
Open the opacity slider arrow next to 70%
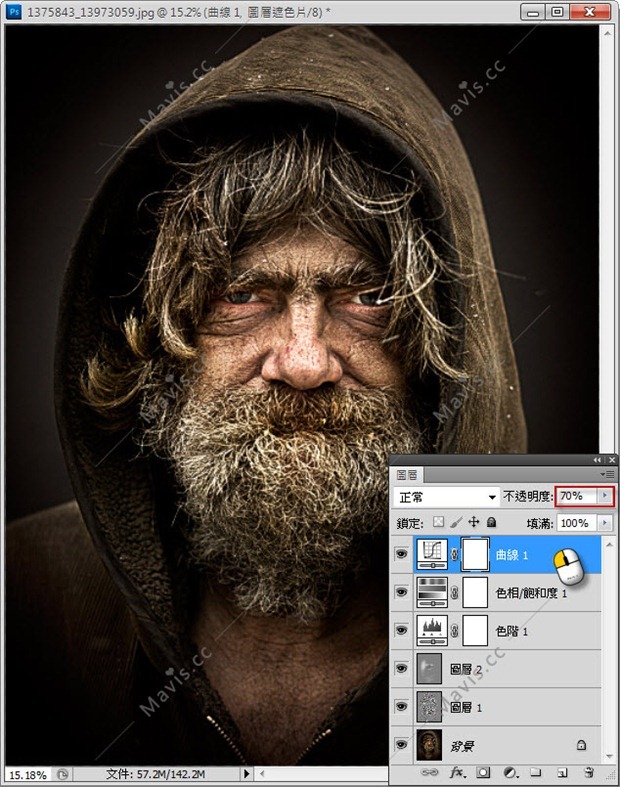(x=605, y=496)
